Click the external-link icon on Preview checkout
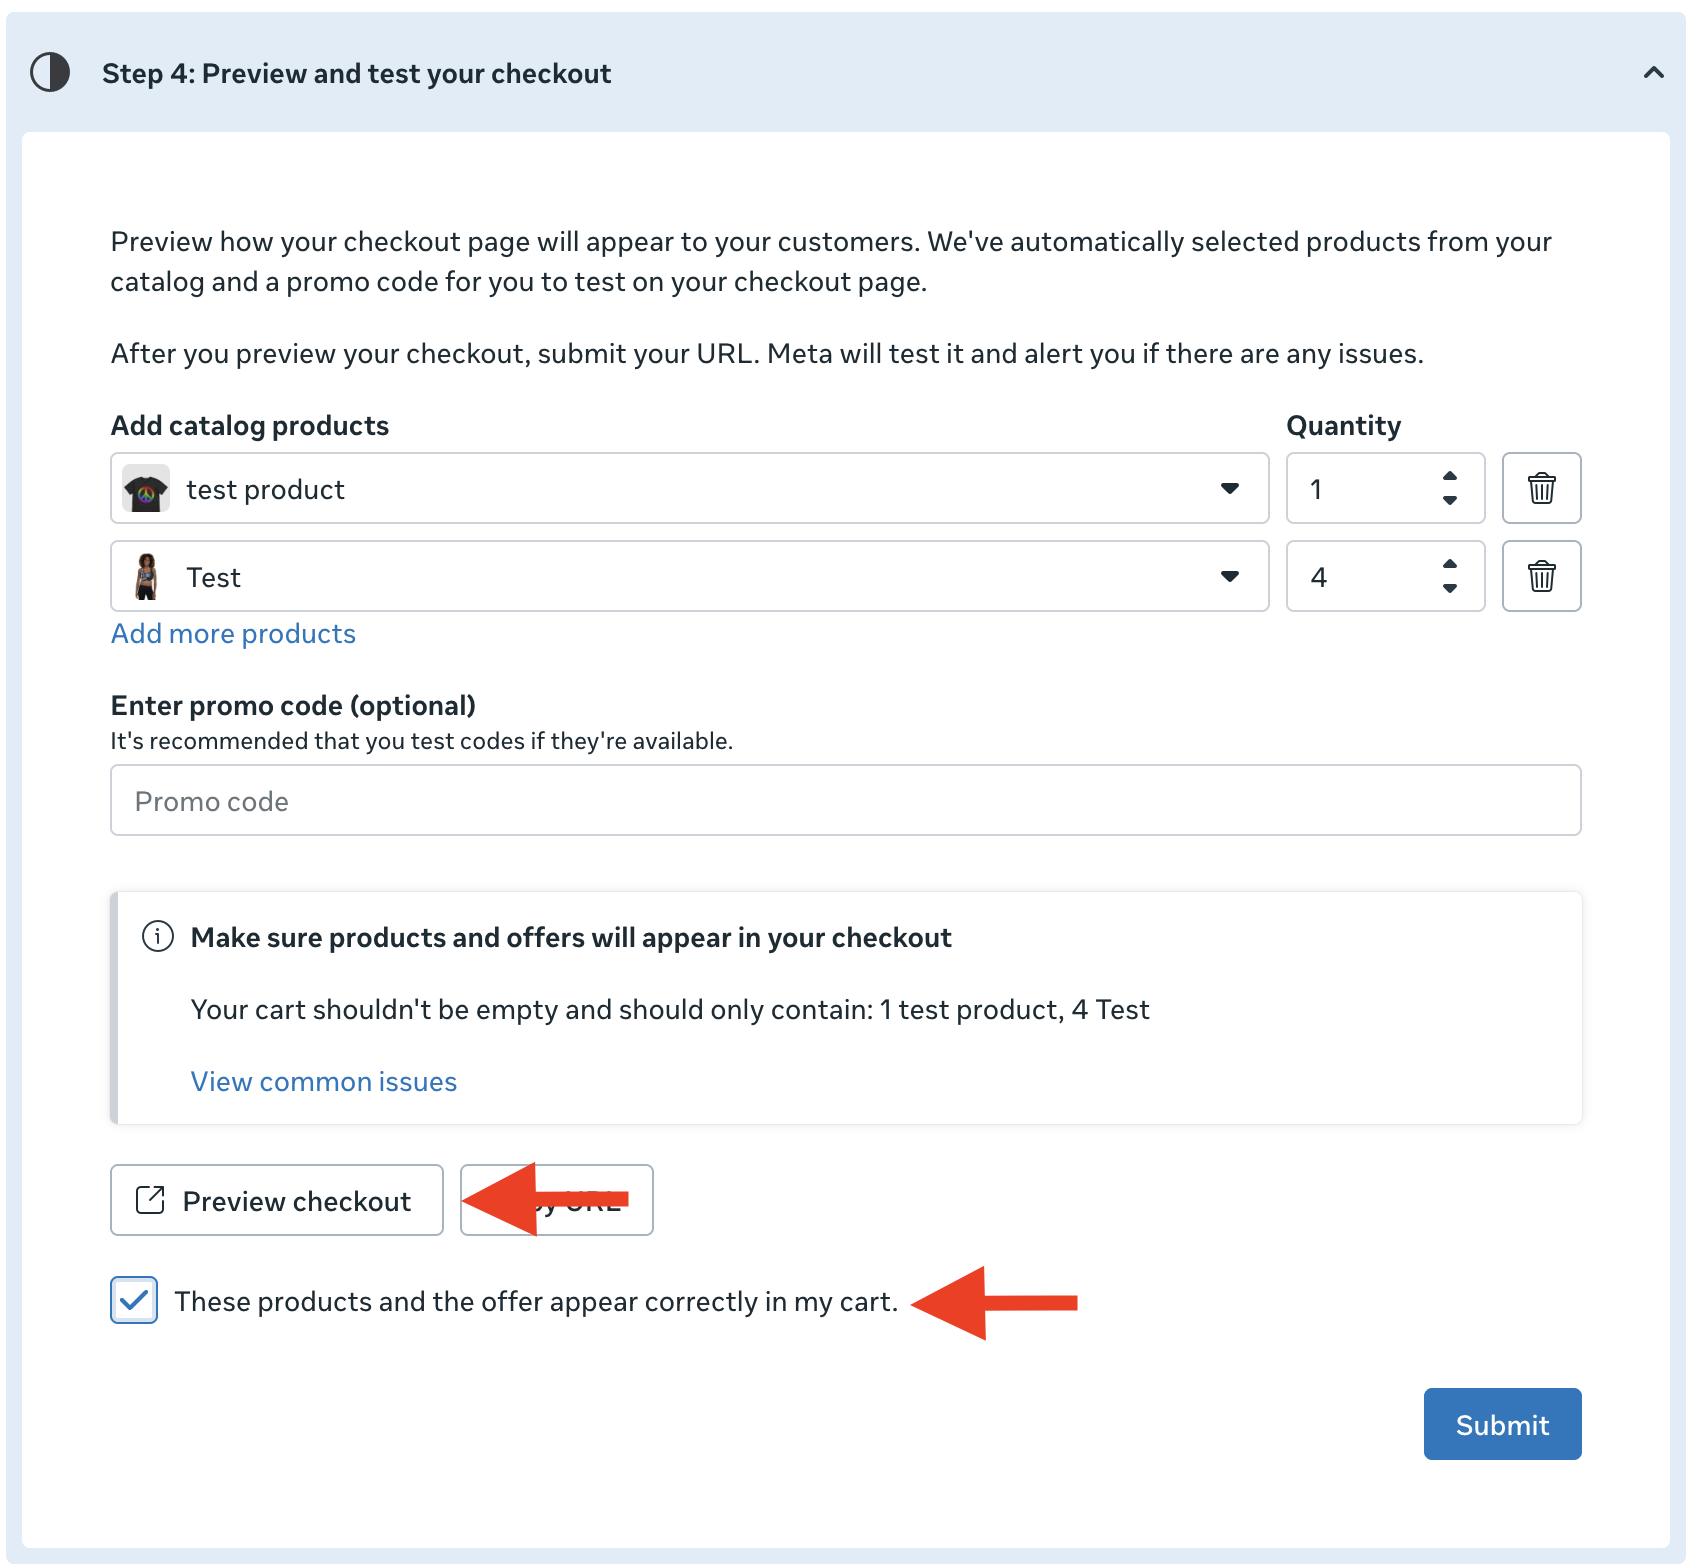The height and width of the screenshot is (1564, 1688). pyautogui.click(x=150, y=1200)
